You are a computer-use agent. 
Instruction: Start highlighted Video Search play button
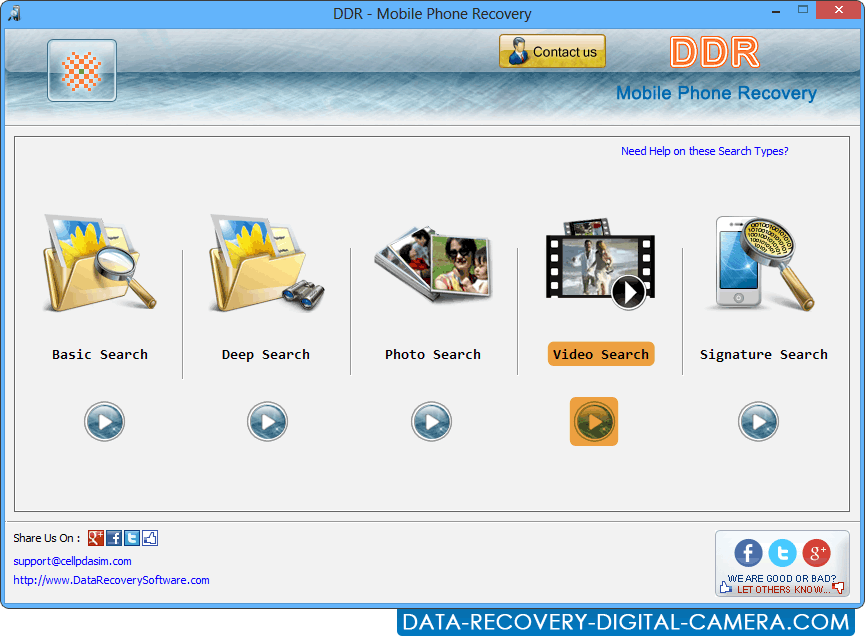tap(594, 421)
